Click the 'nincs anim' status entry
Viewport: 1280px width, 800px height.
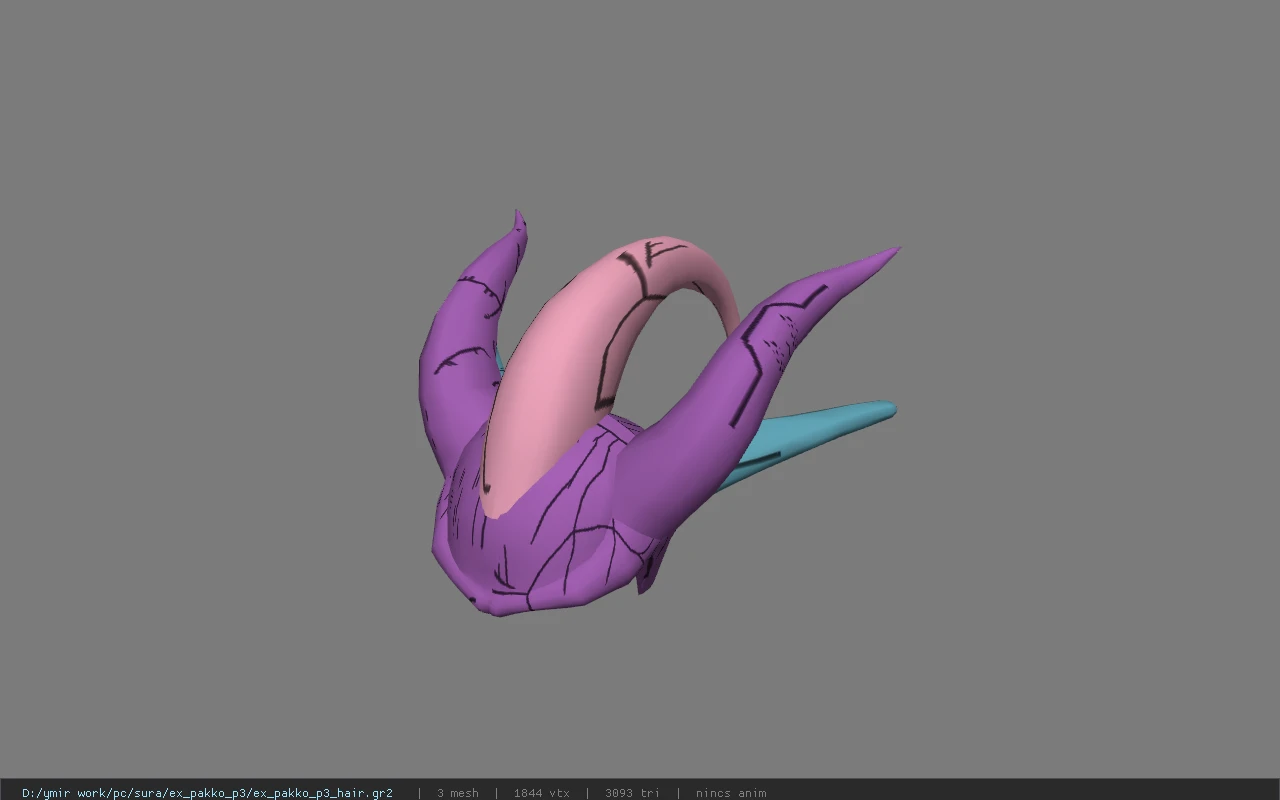[x=731, y=793]
